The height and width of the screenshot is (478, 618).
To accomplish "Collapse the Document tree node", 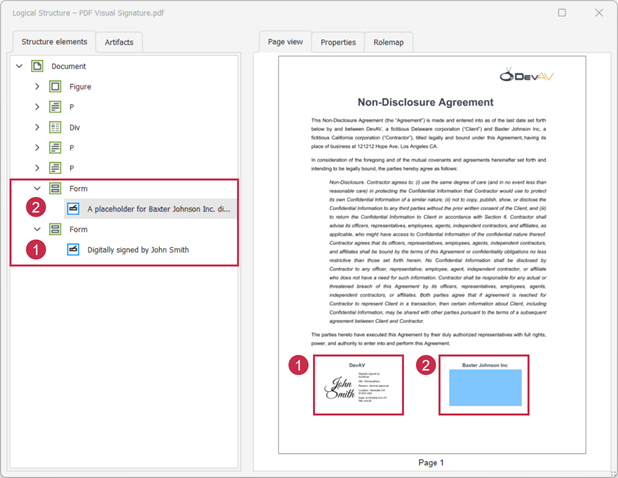I will click(x=19, y=66).
